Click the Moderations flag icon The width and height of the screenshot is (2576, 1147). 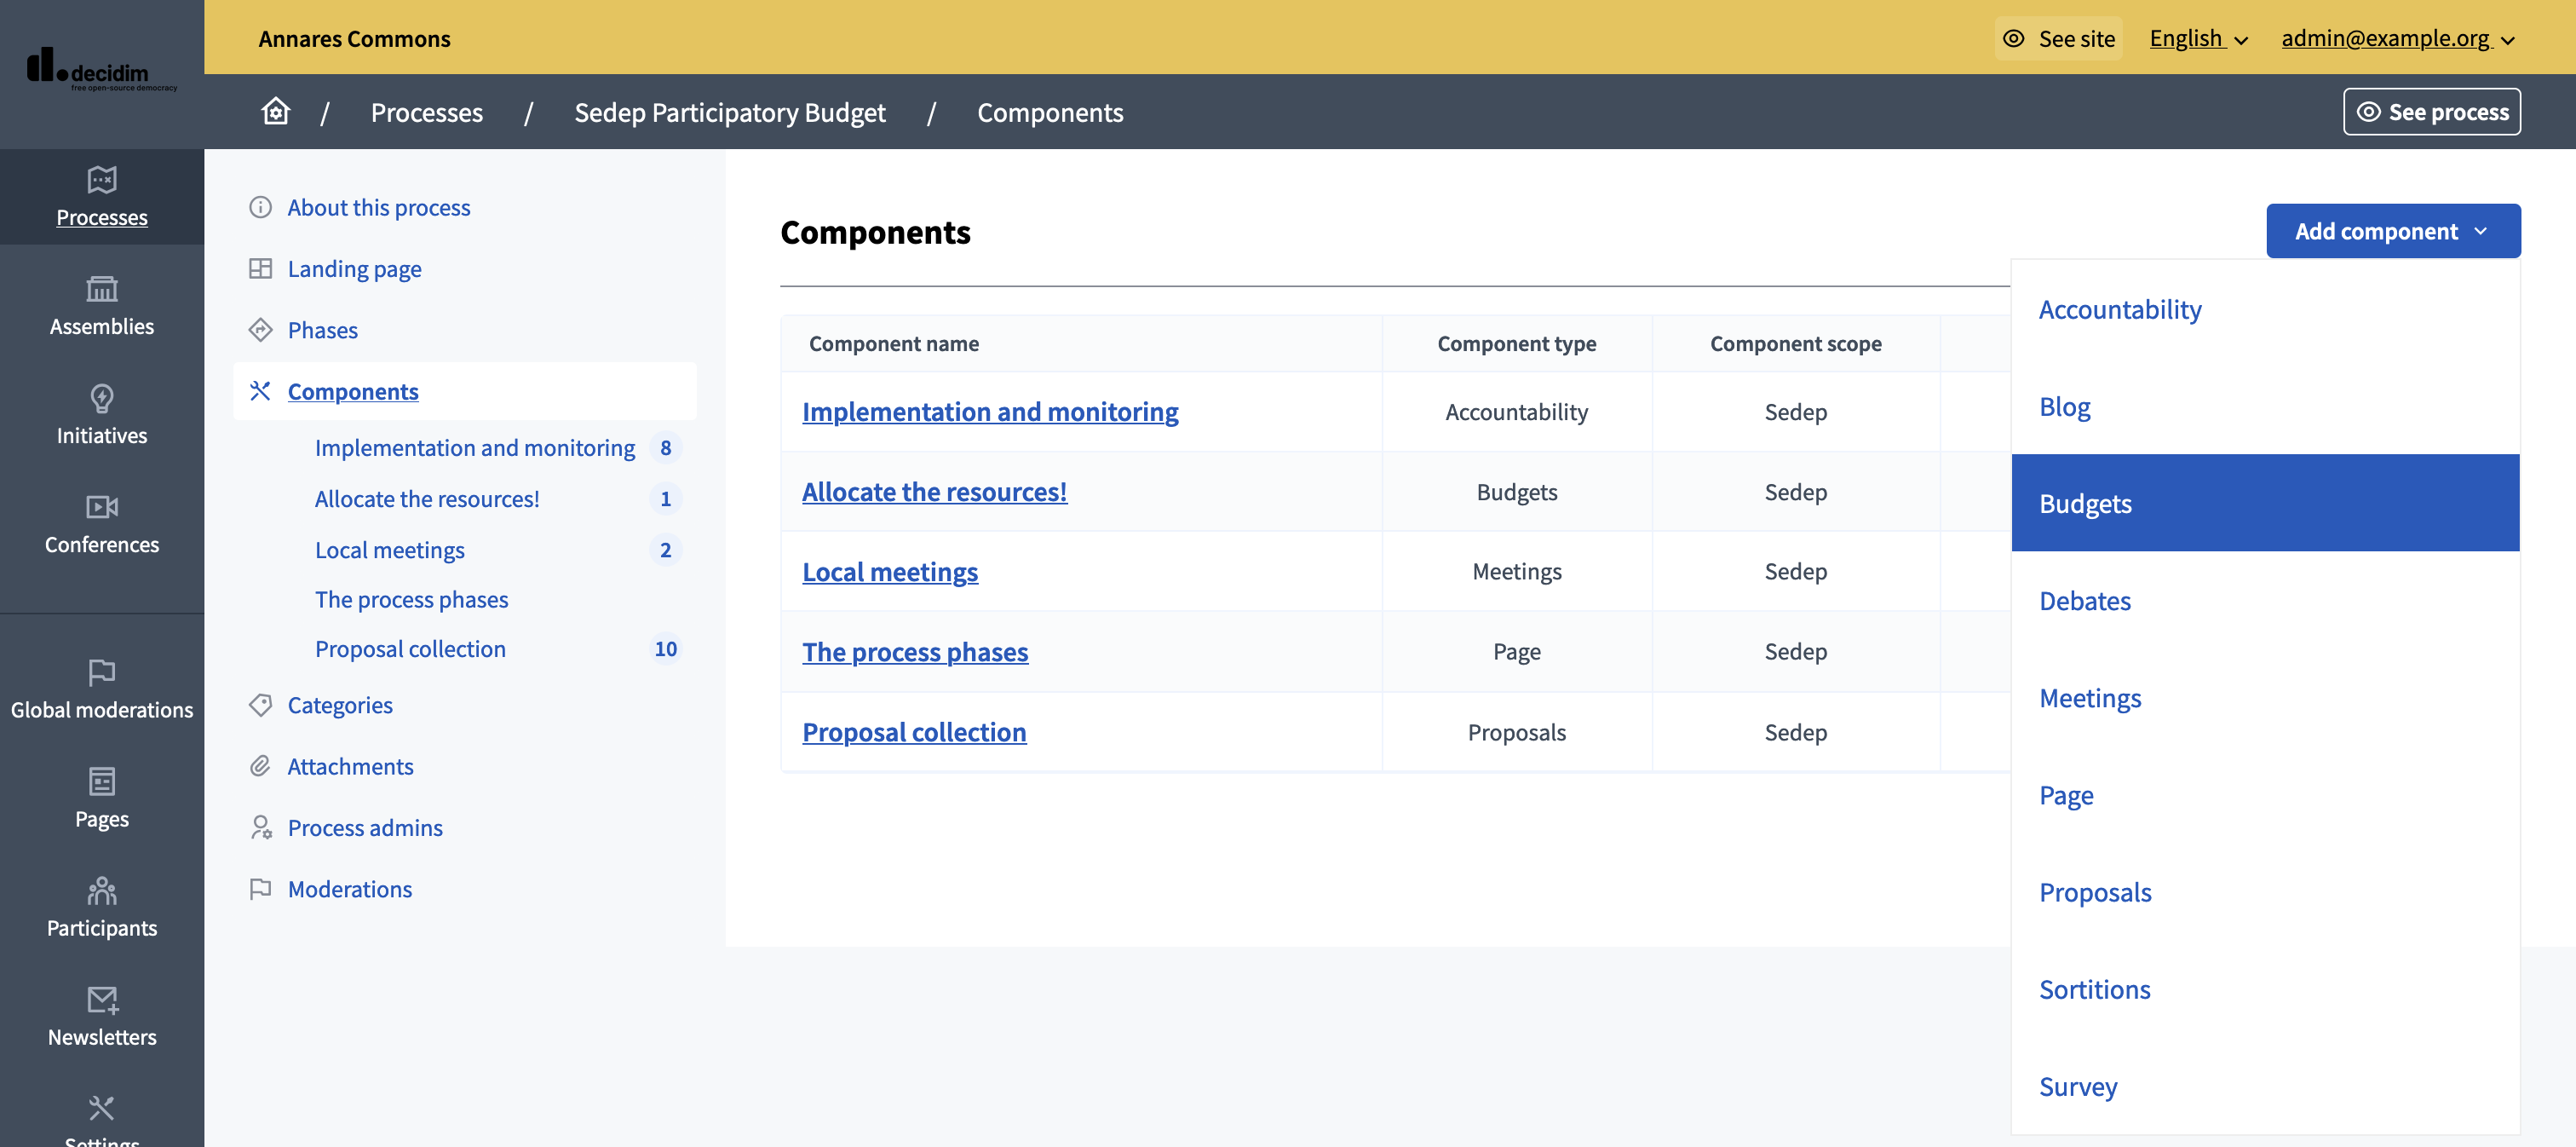260,888
